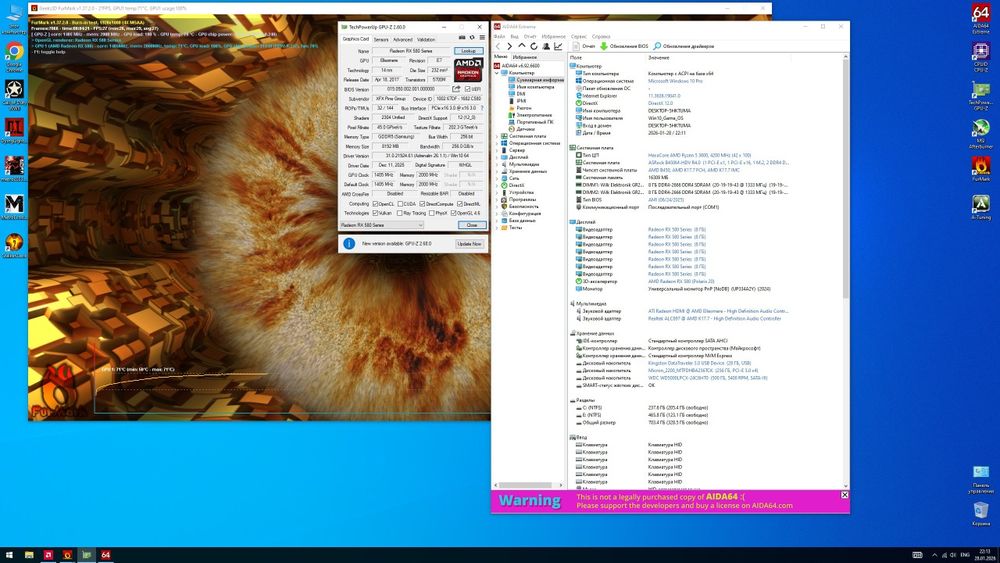Click the AIDA64 forward navigation arrow

click(x=509, y=47)
